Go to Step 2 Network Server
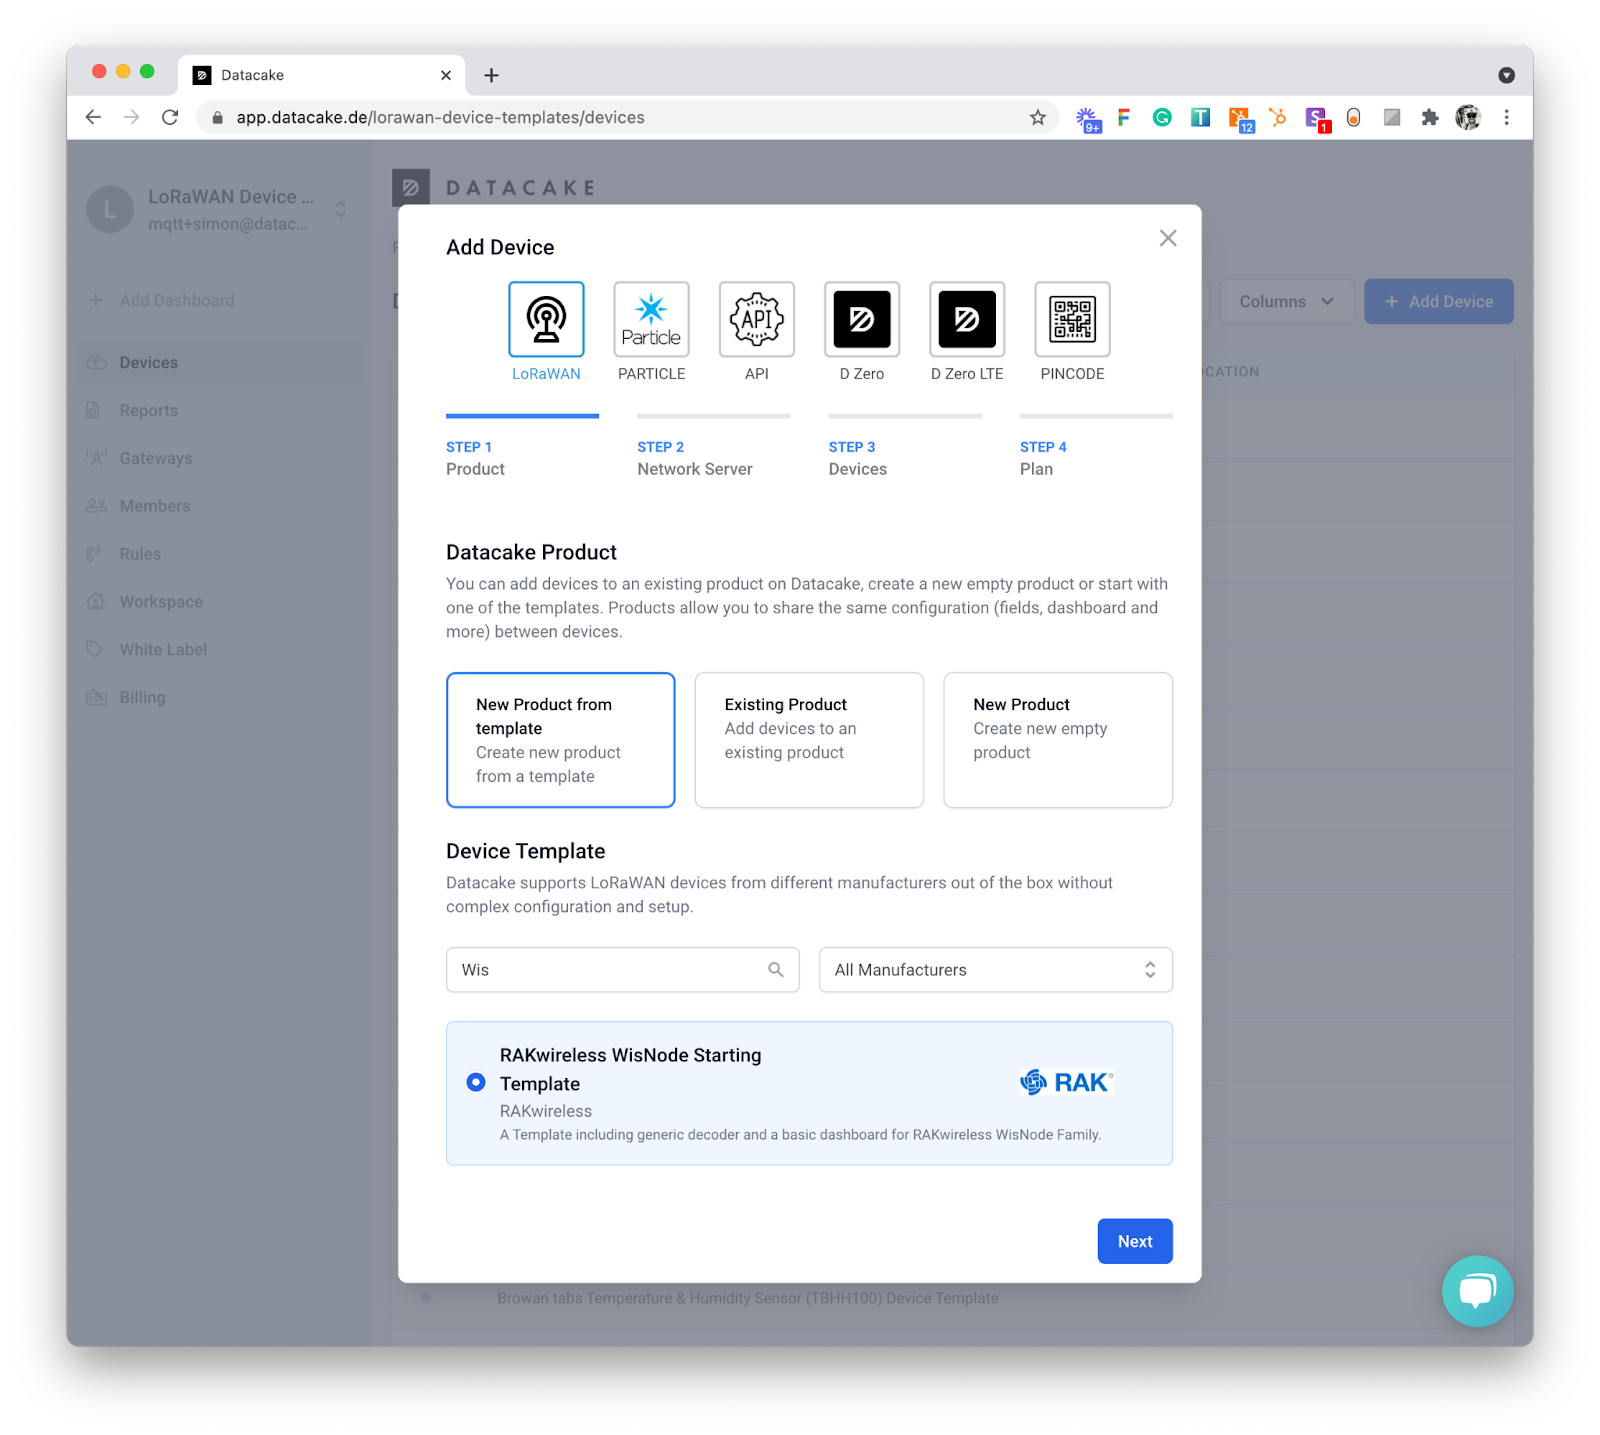The image size is (1600, 1435). click(x=714, y=448)
